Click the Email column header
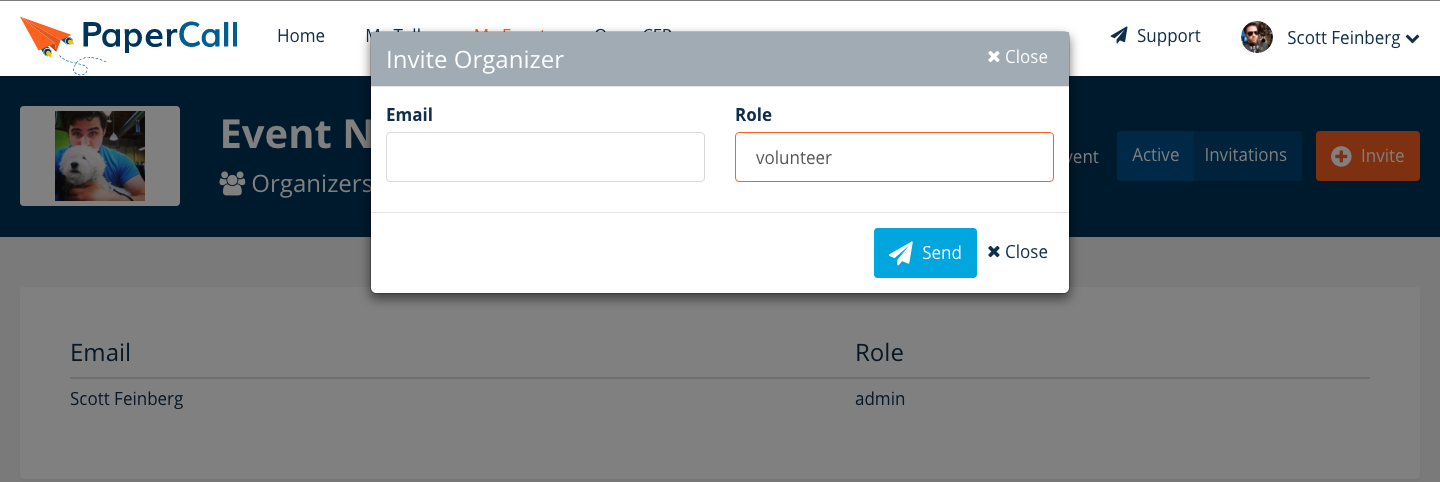 100,352
